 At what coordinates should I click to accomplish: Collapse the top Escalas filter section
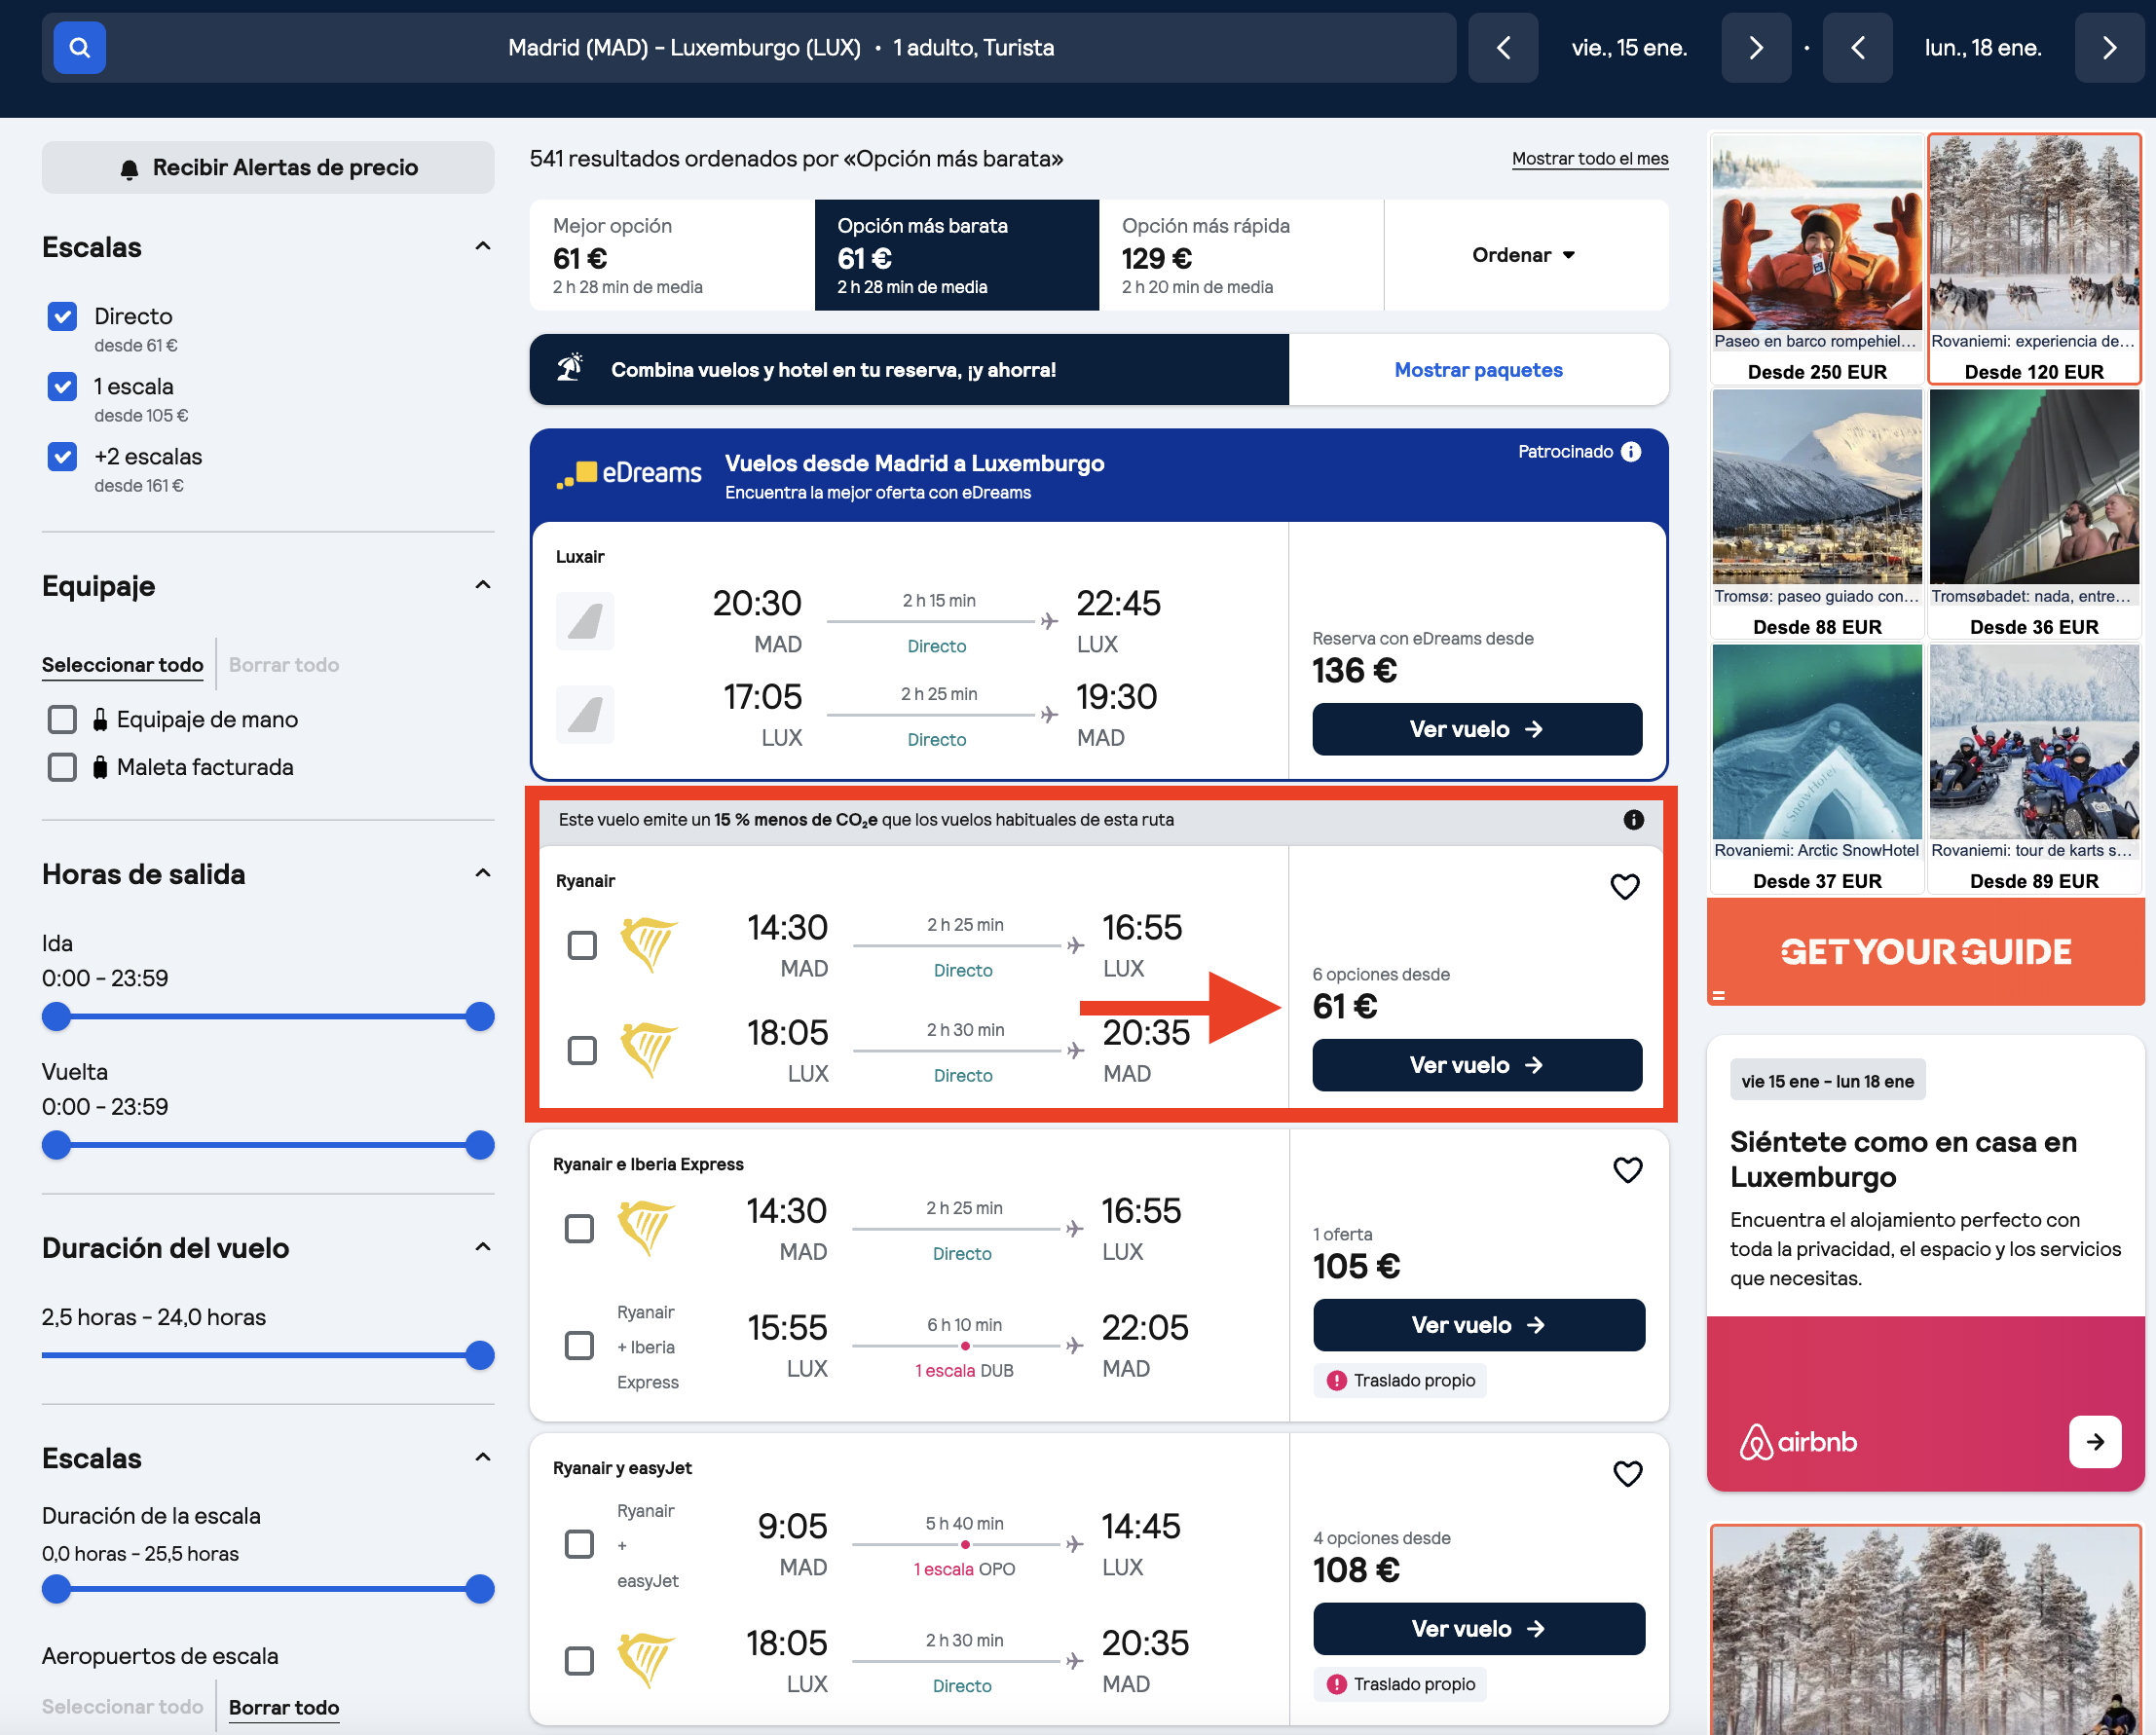point(483,246)
